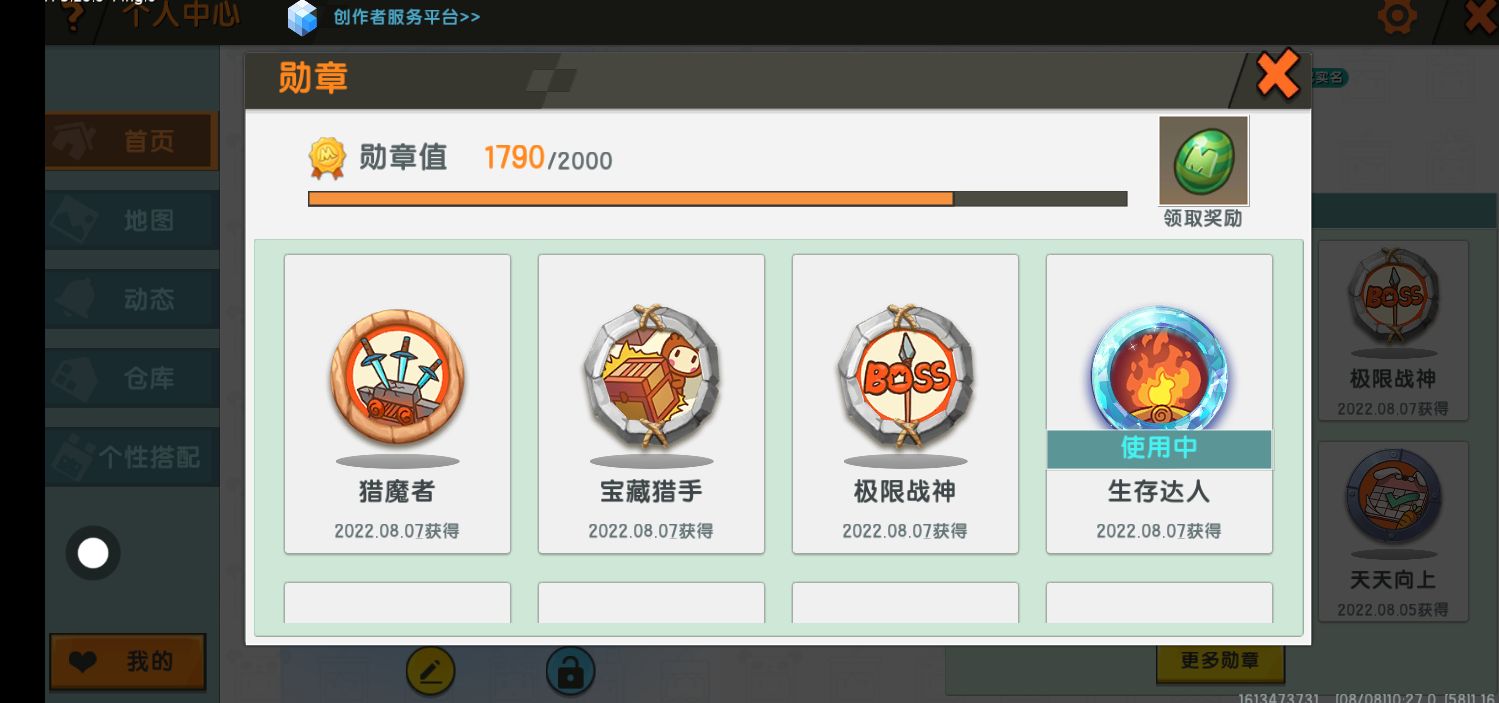Open the 首页 tab in sidebar

[x=131, y=141]
